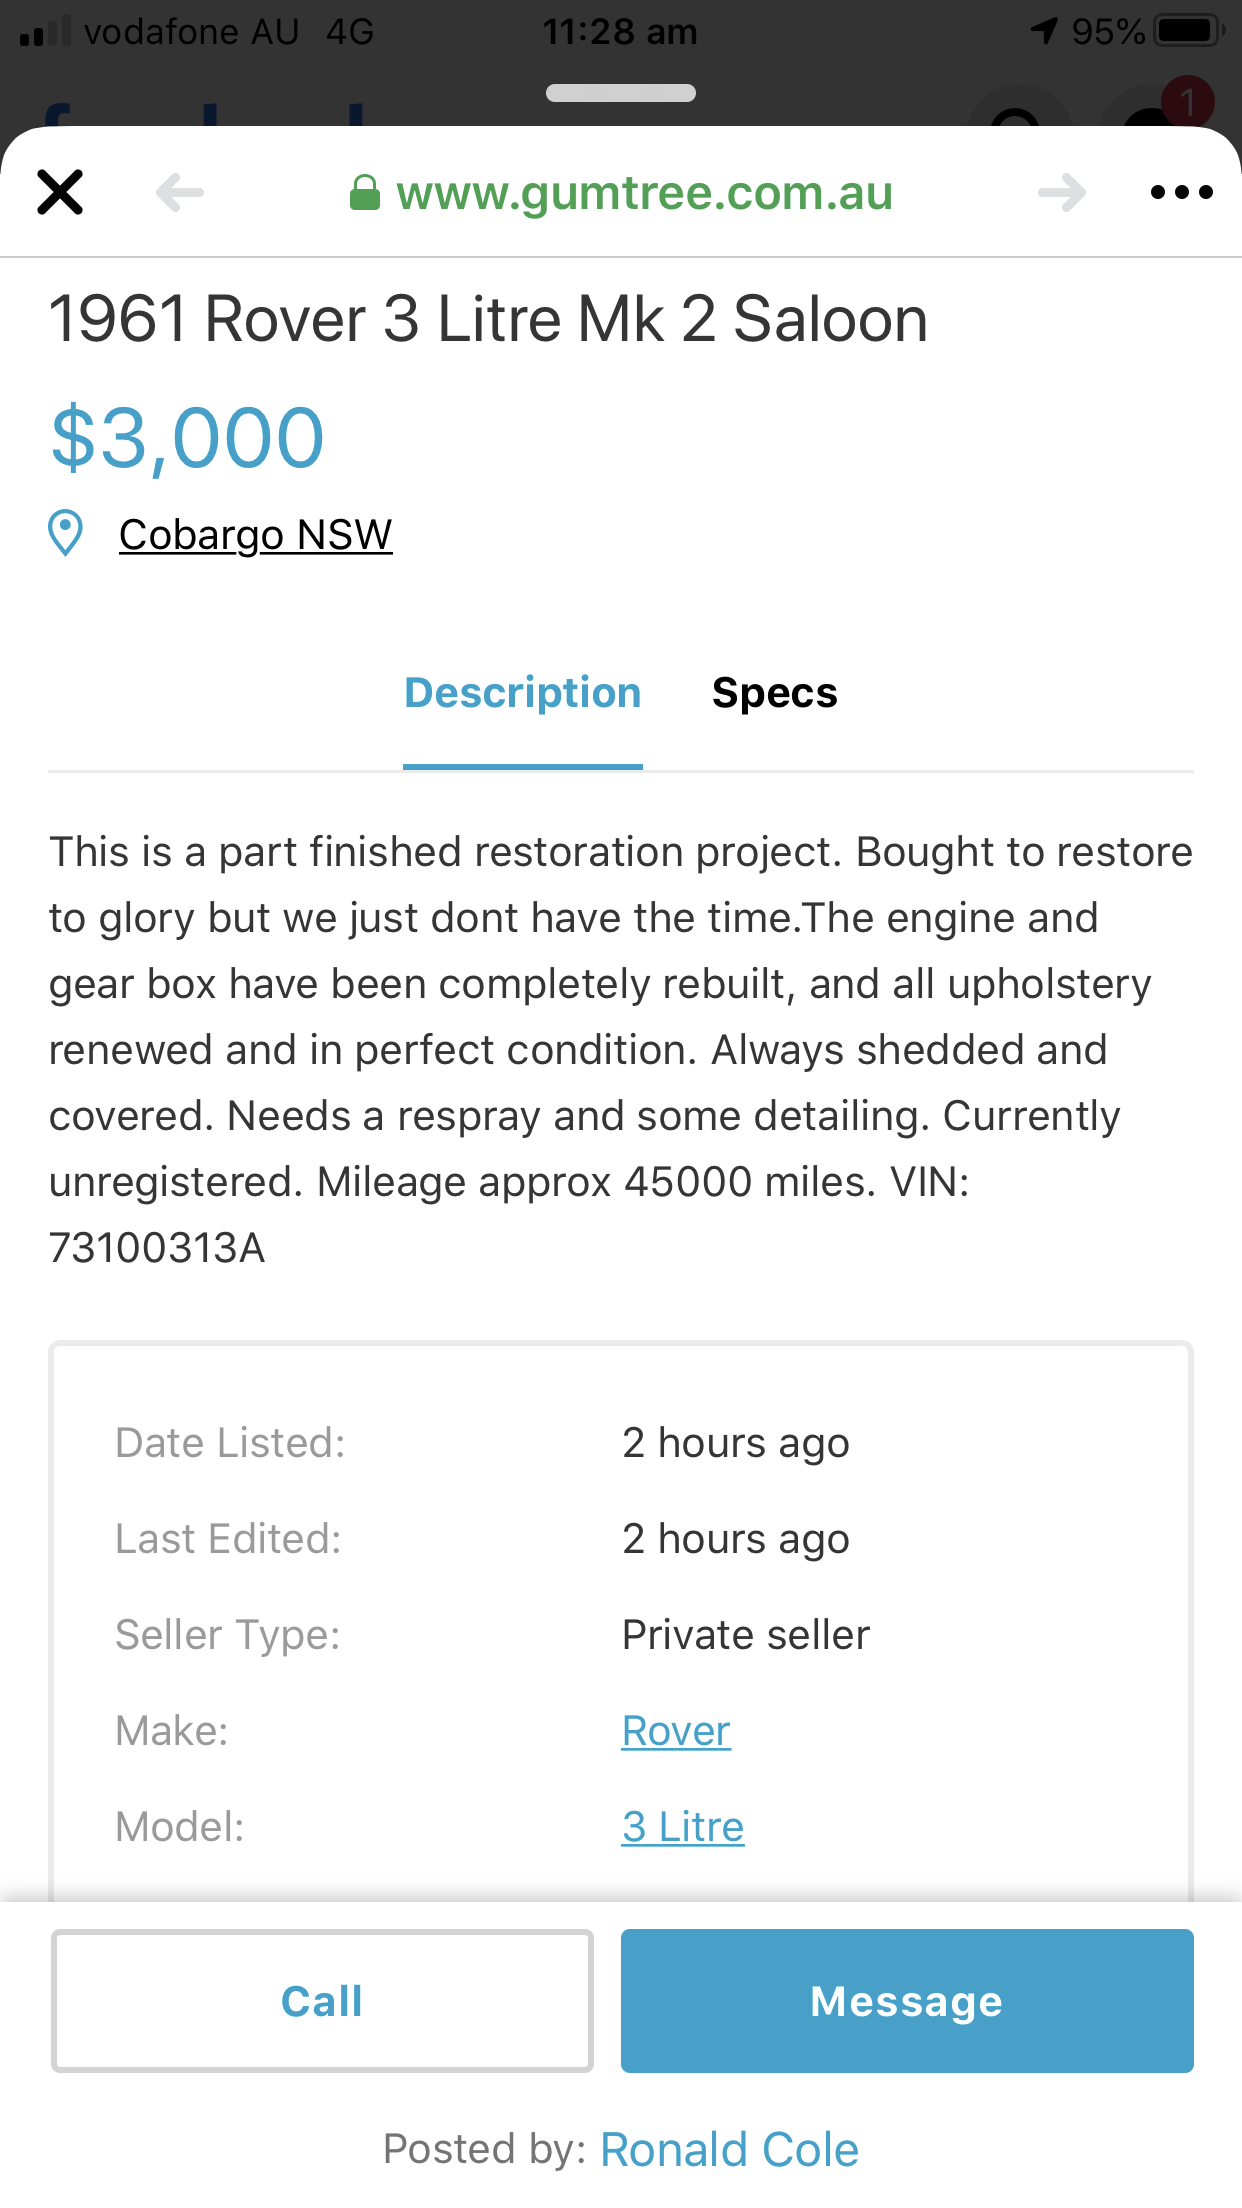Tap the browser forward arrow
Image resolution: width=1242 pixels, height=2208 pixels.
click(x=1062, y=192)
